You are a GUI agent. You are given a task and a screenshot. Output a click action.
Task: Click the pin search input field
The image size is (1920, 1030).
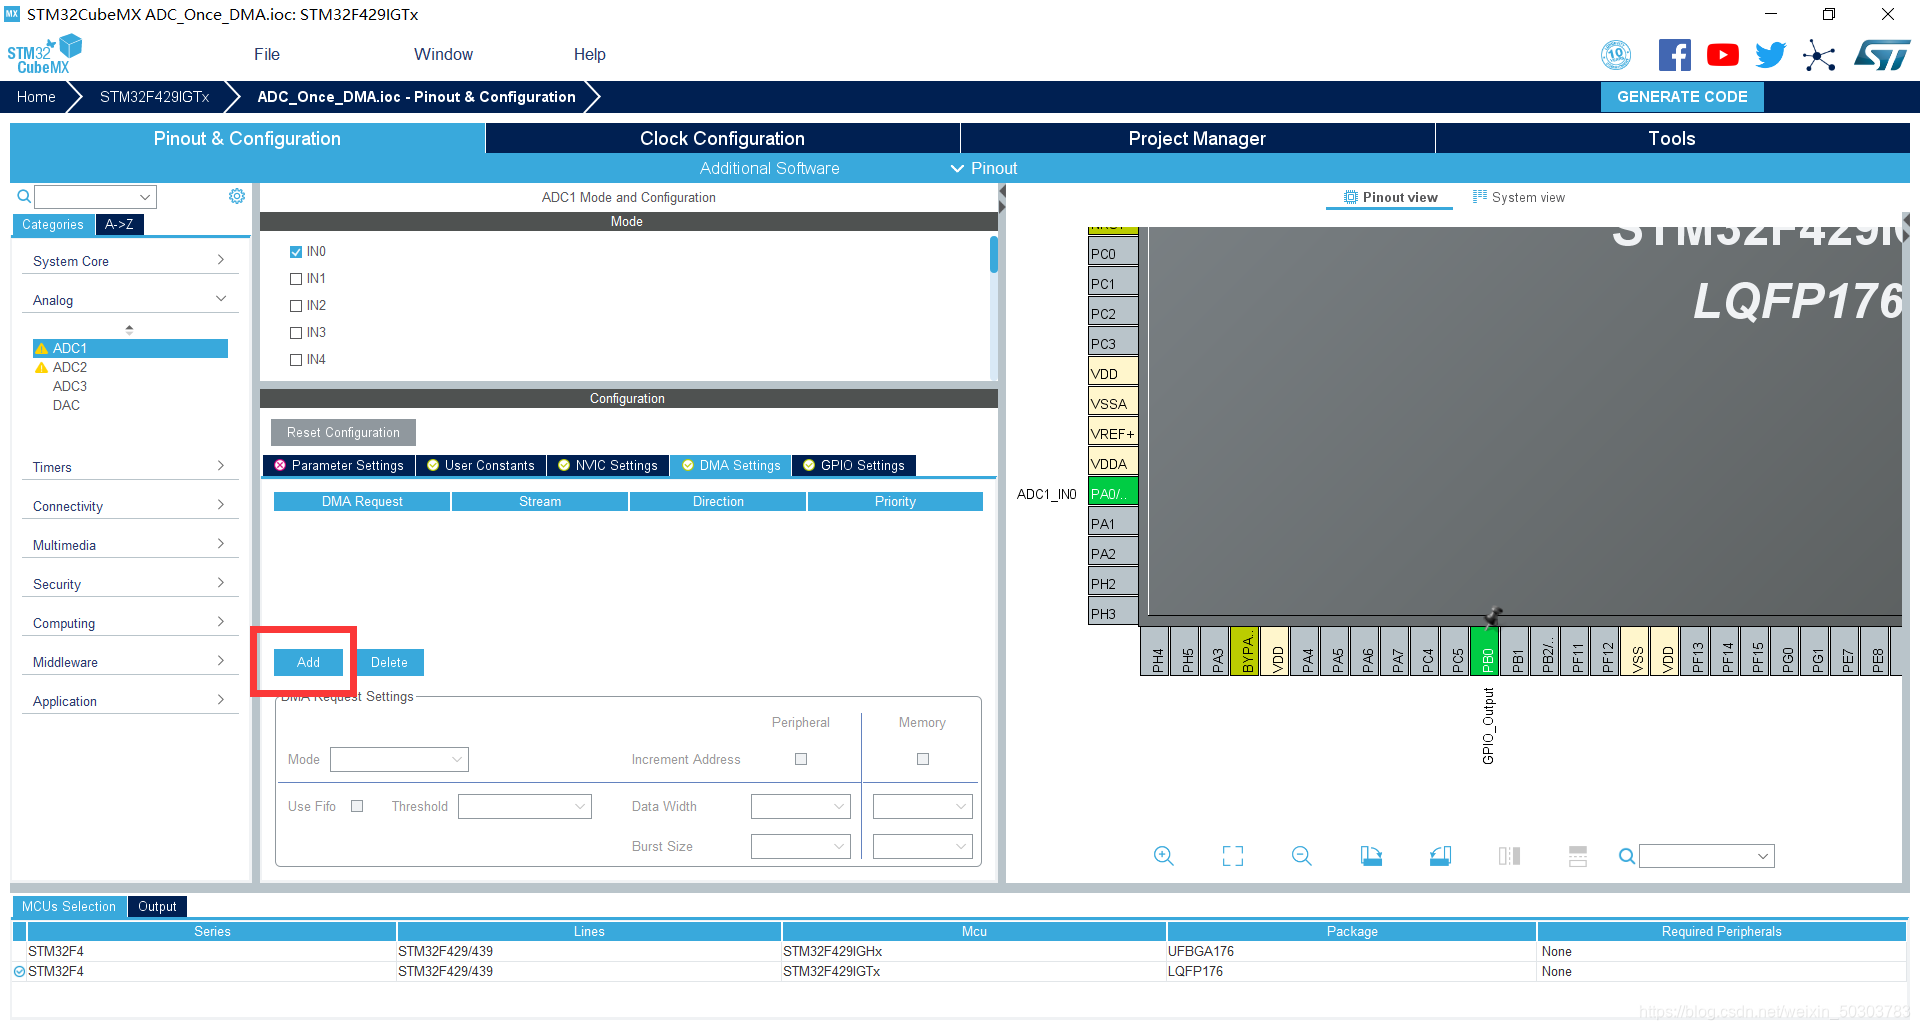(x=1706, y=856)
